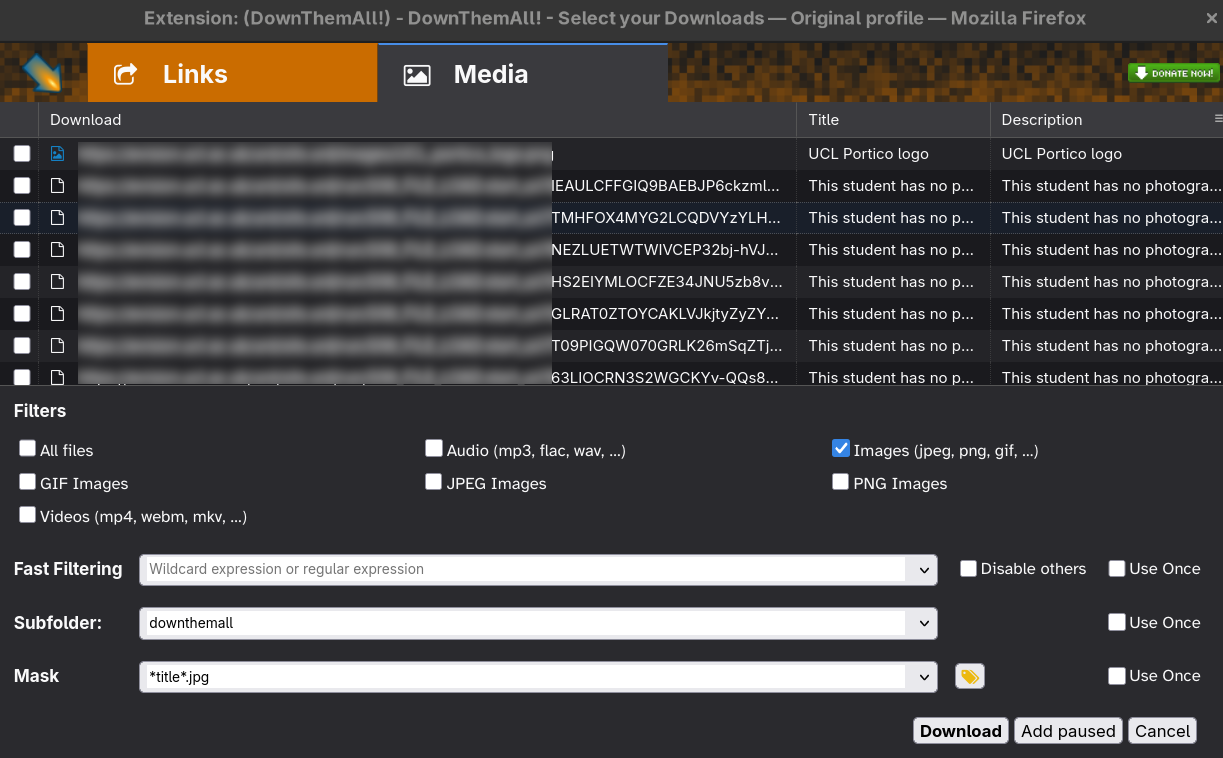Open the Mask dropdown

pyautogui.click(x=922, y=676)
